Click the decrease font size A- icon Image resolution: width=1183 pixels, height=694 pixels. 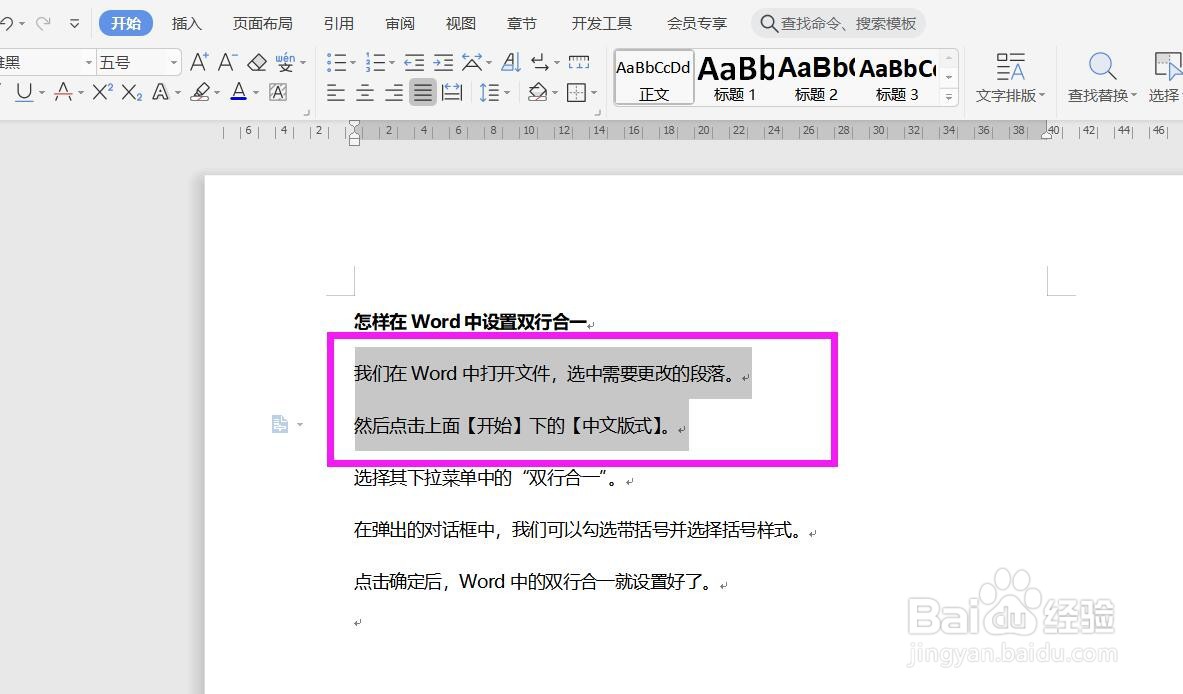227,62
